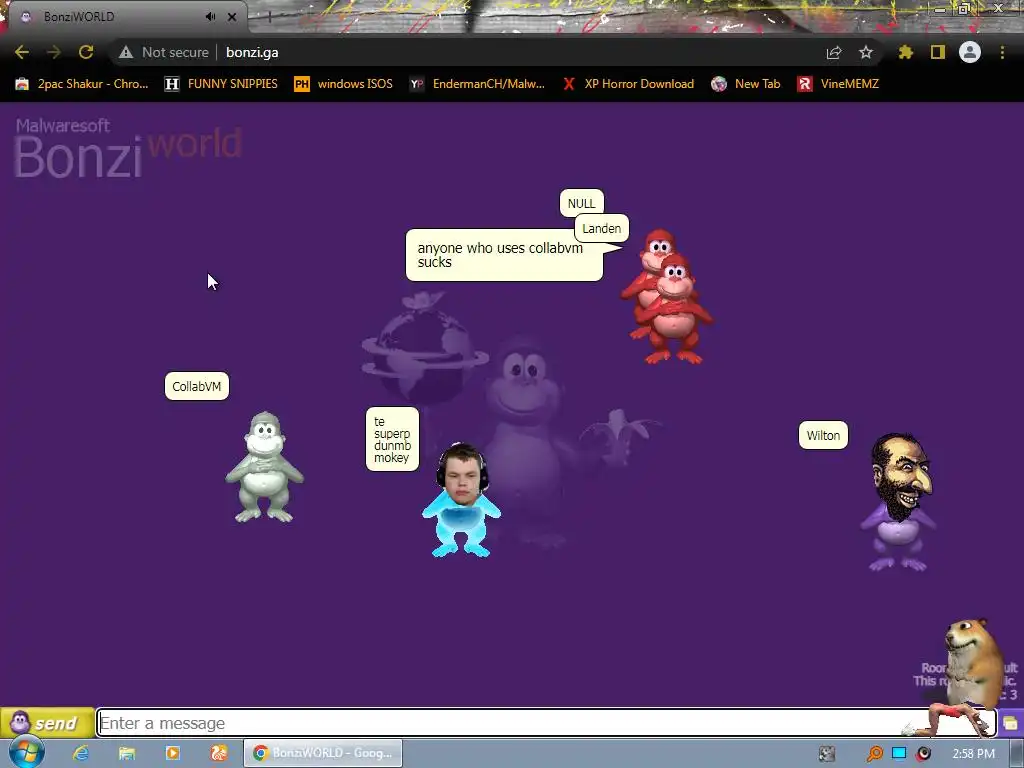This screenshot has width=1024, height=768.
Task: Bookmark this tab with the star
Action: point(866,52)
